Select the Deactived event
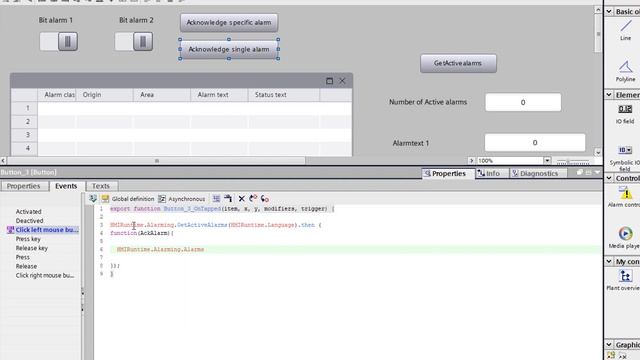The height and width of the screenshot is (360, 640). click(29, 220)
